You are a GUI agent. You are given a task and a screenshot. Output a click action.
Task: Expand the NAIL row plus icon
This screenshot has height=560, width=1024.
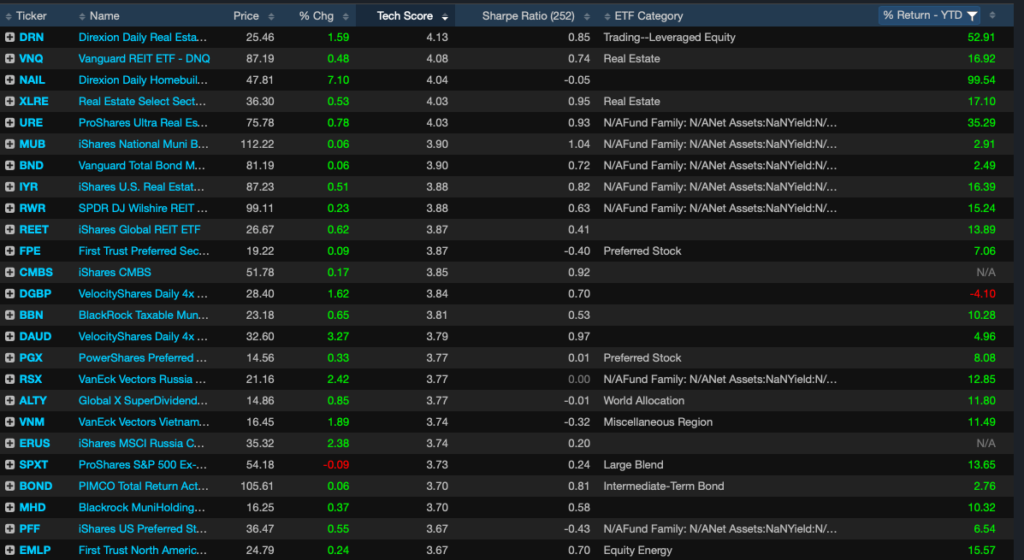pyautogui.click(x=10, y=80)
